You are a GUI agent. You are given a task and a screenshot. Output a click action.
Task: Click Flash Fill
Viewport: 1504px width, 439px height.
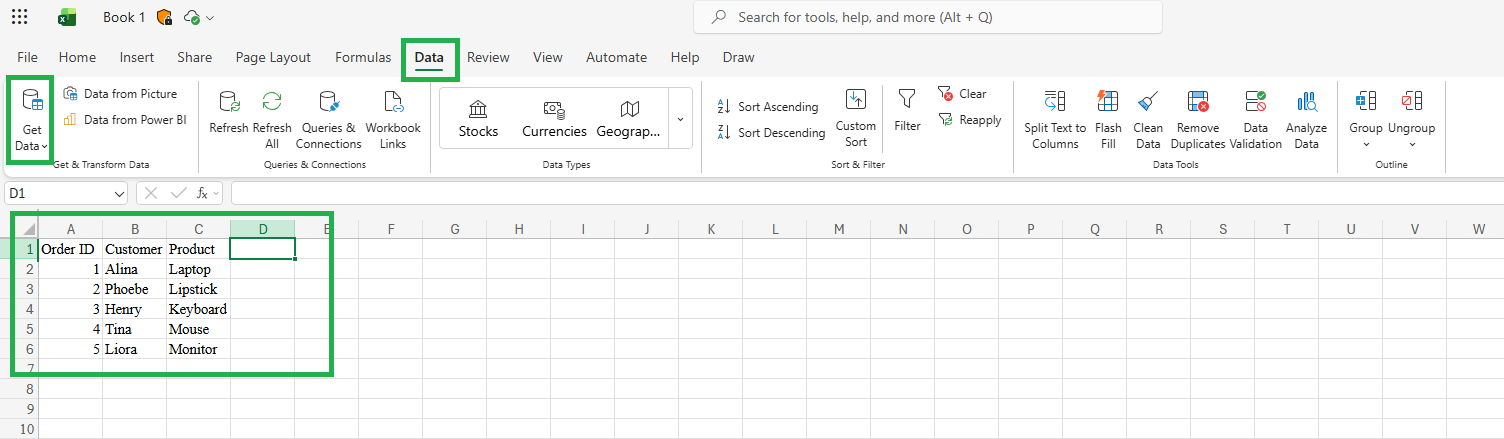click(1108, 120)
